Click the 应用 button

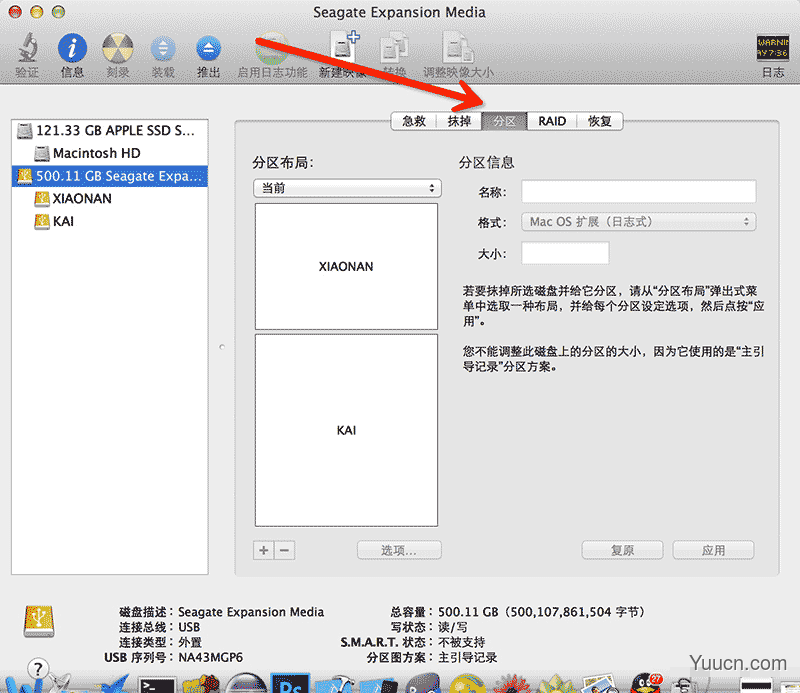coord(713,550)
